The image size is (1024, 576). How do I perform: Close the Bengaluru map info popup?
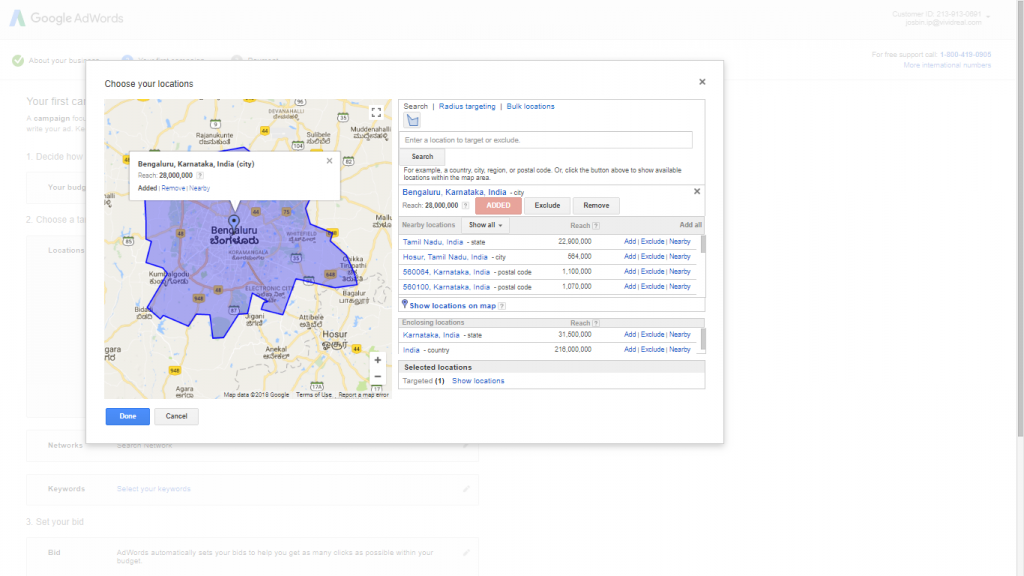[329, 161]
